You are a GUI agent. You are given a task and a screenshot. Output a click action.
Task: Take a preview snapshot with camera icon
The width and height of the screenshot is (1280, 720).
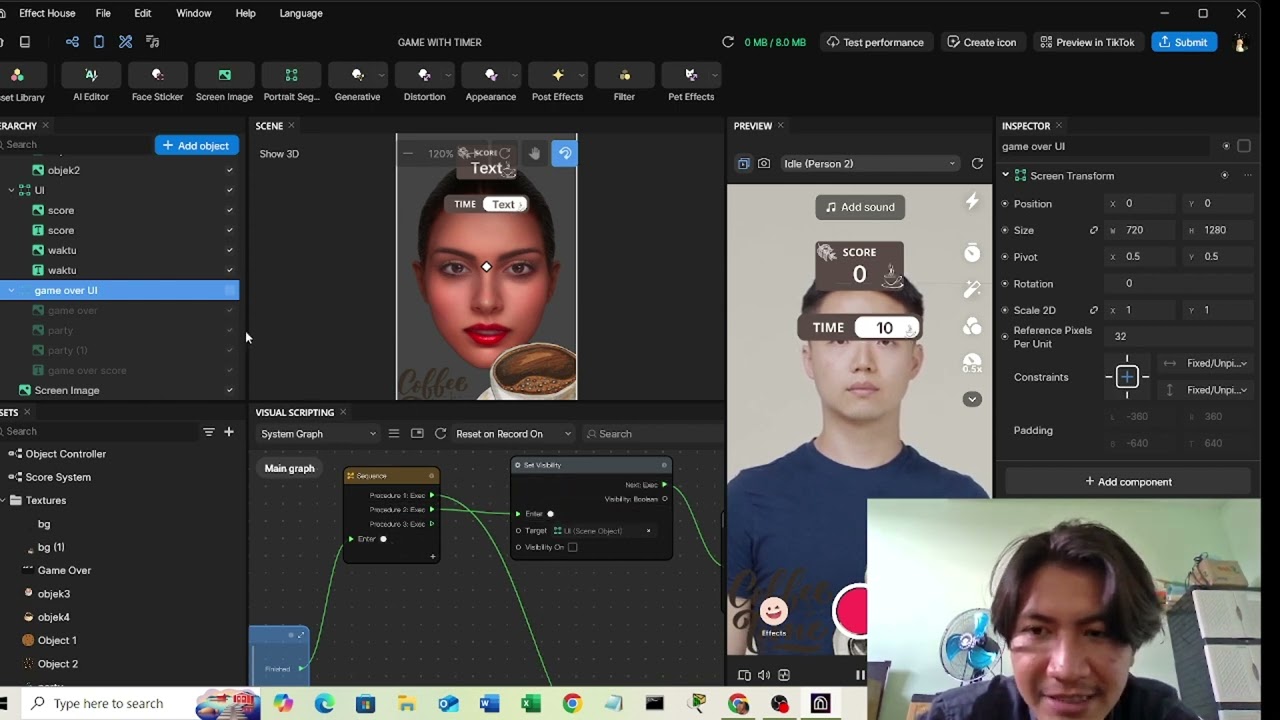(764, 164)
